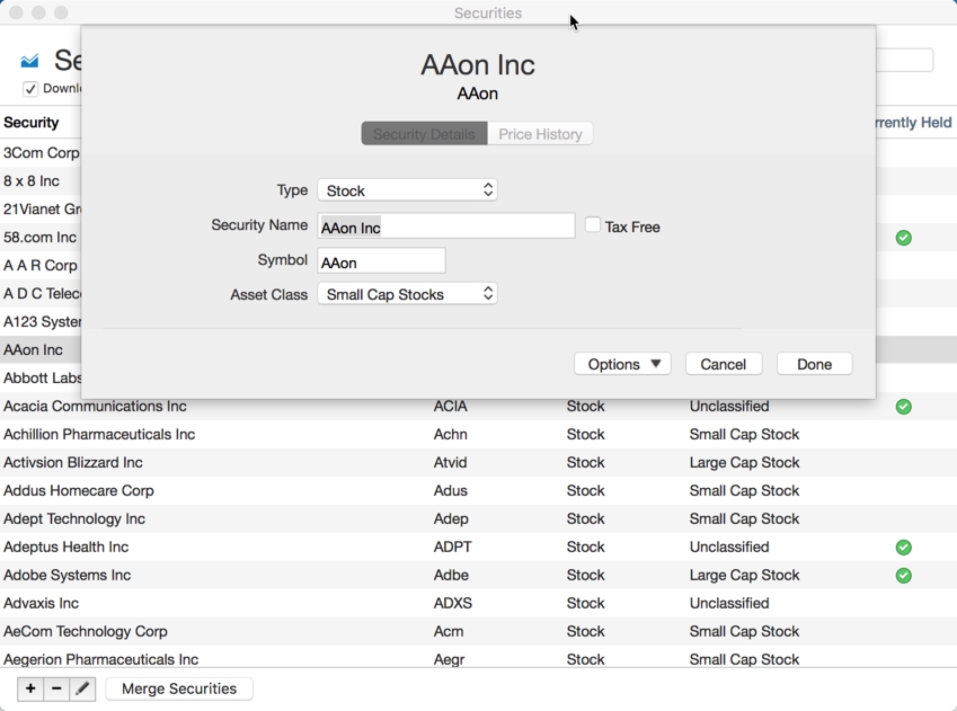Image resolution: width=957 pixels, height=711 pixels.
Task: Select the Advaxis Inc row
Action: point(40,603)
